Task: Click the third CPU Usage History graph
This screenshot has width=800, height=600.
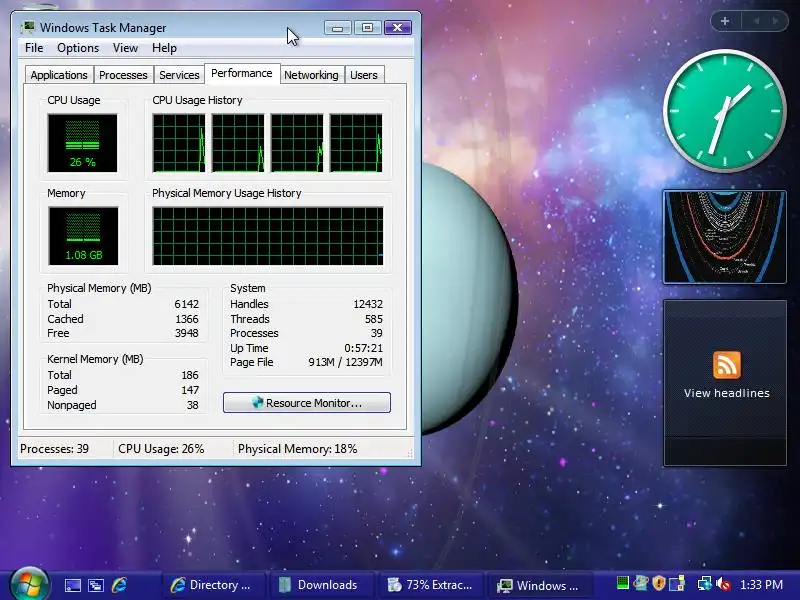Action: pyautogui.click(x=297, y=143)
